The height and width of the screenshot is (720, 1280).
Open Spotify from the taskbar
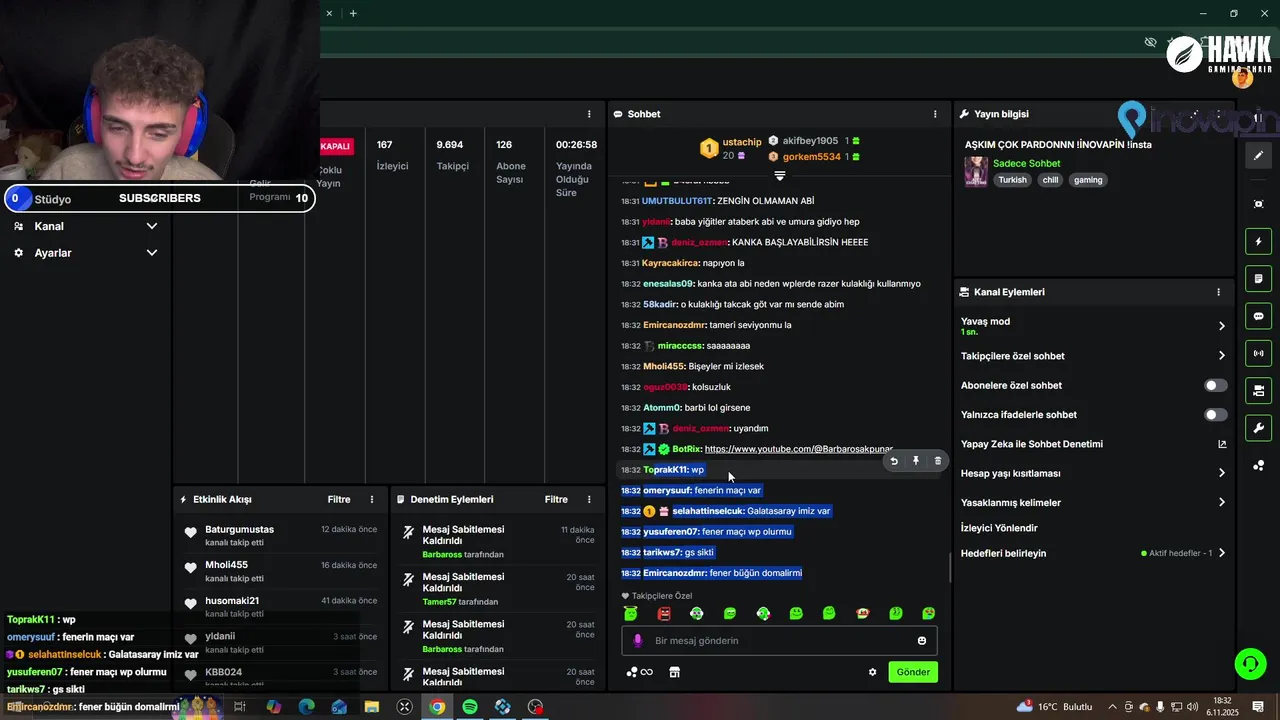[470, 707]
